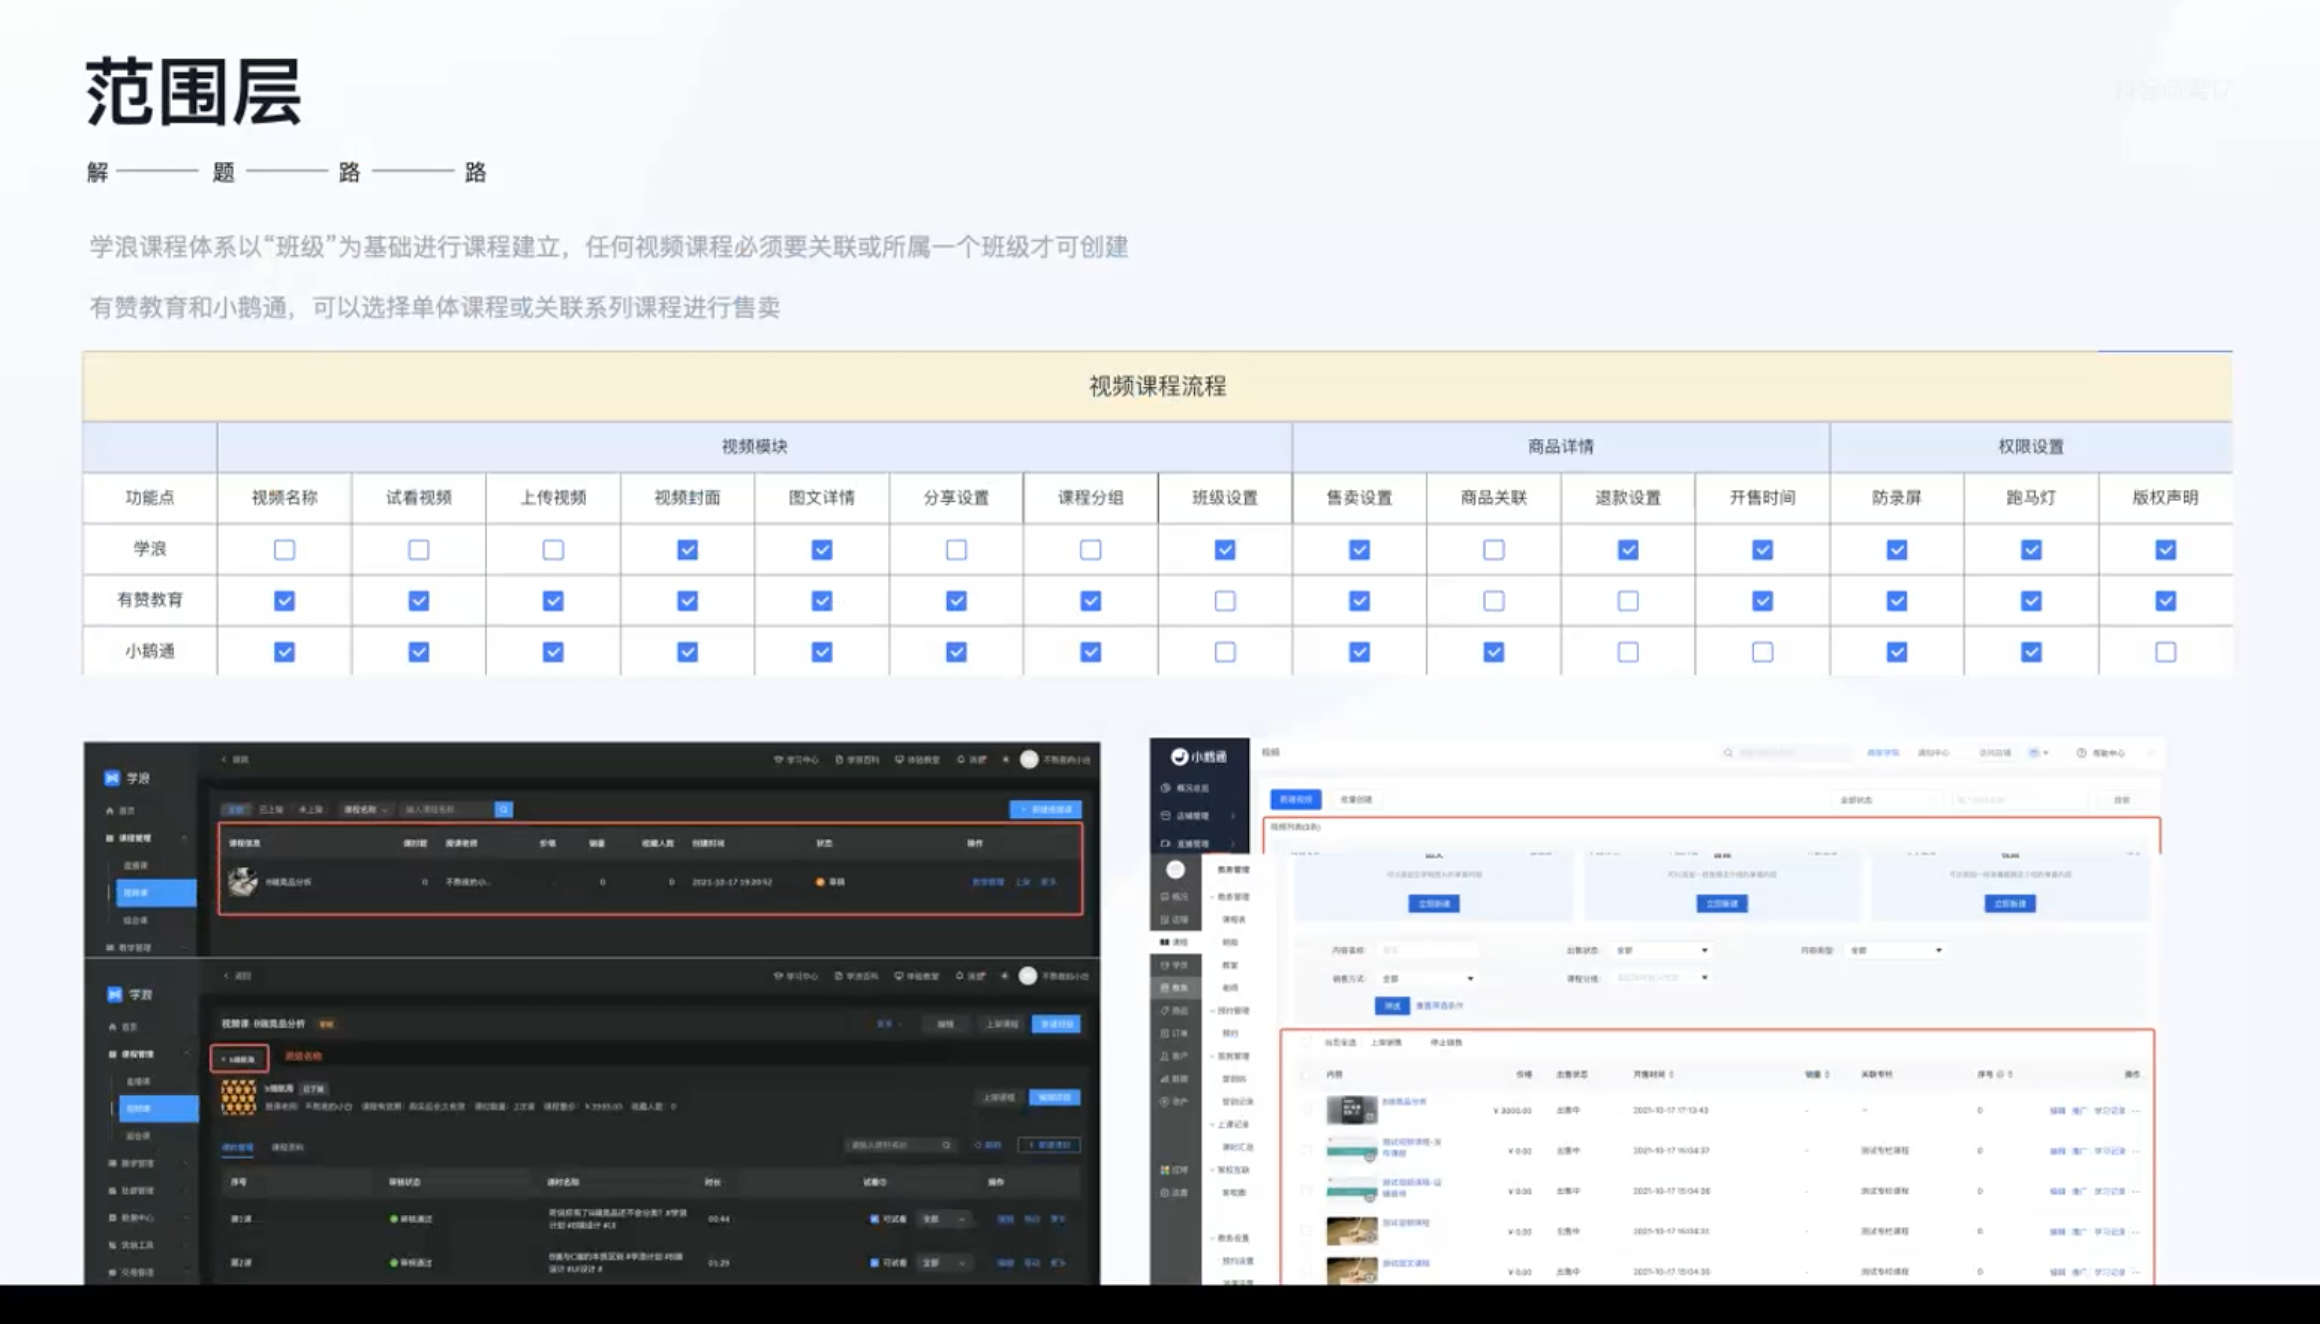Click the 批量创建 button in 小鹅通
This screenshot has width=2320, height=1324.
pyautogui.click(x=1356, y=799)
